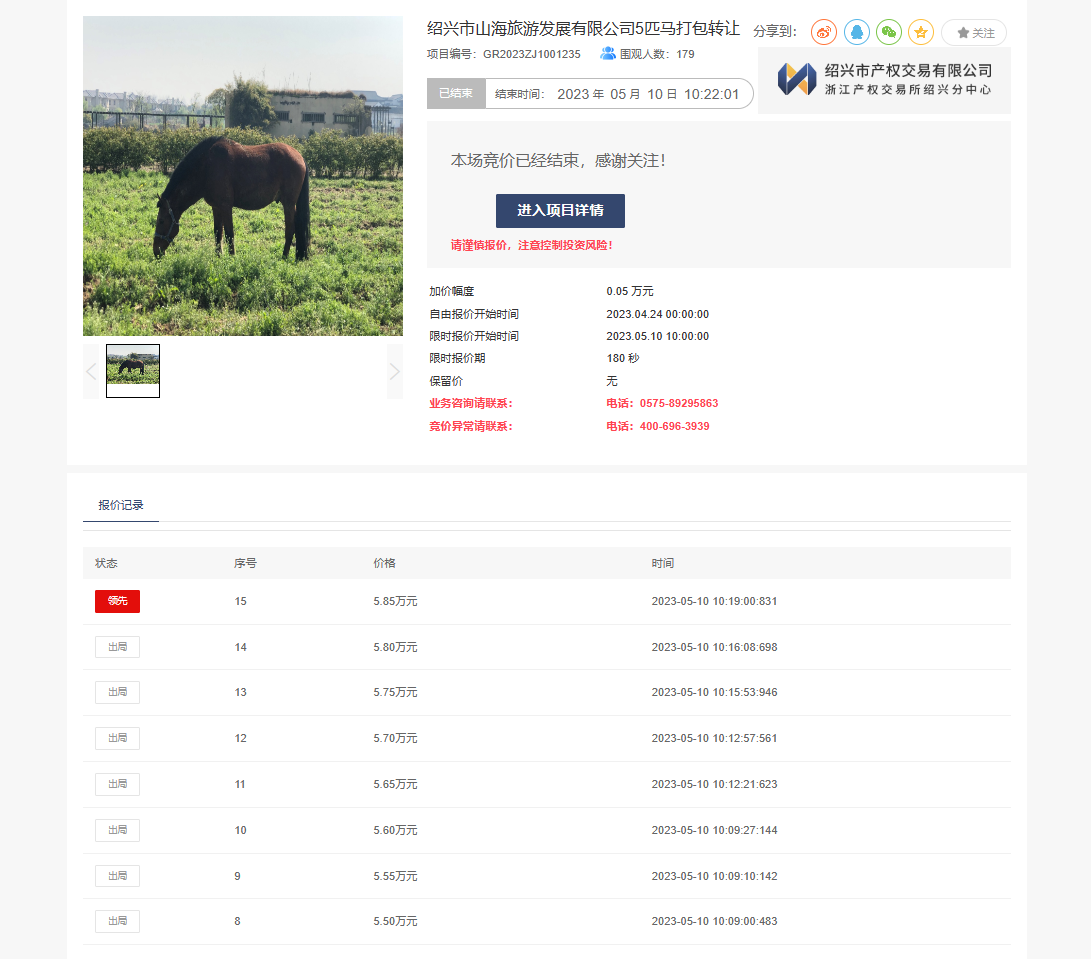Click timestamp 2023-05-10 10:09:10:142
Viewport: 1091px width, 959px height.
click(x=715, y=876)
